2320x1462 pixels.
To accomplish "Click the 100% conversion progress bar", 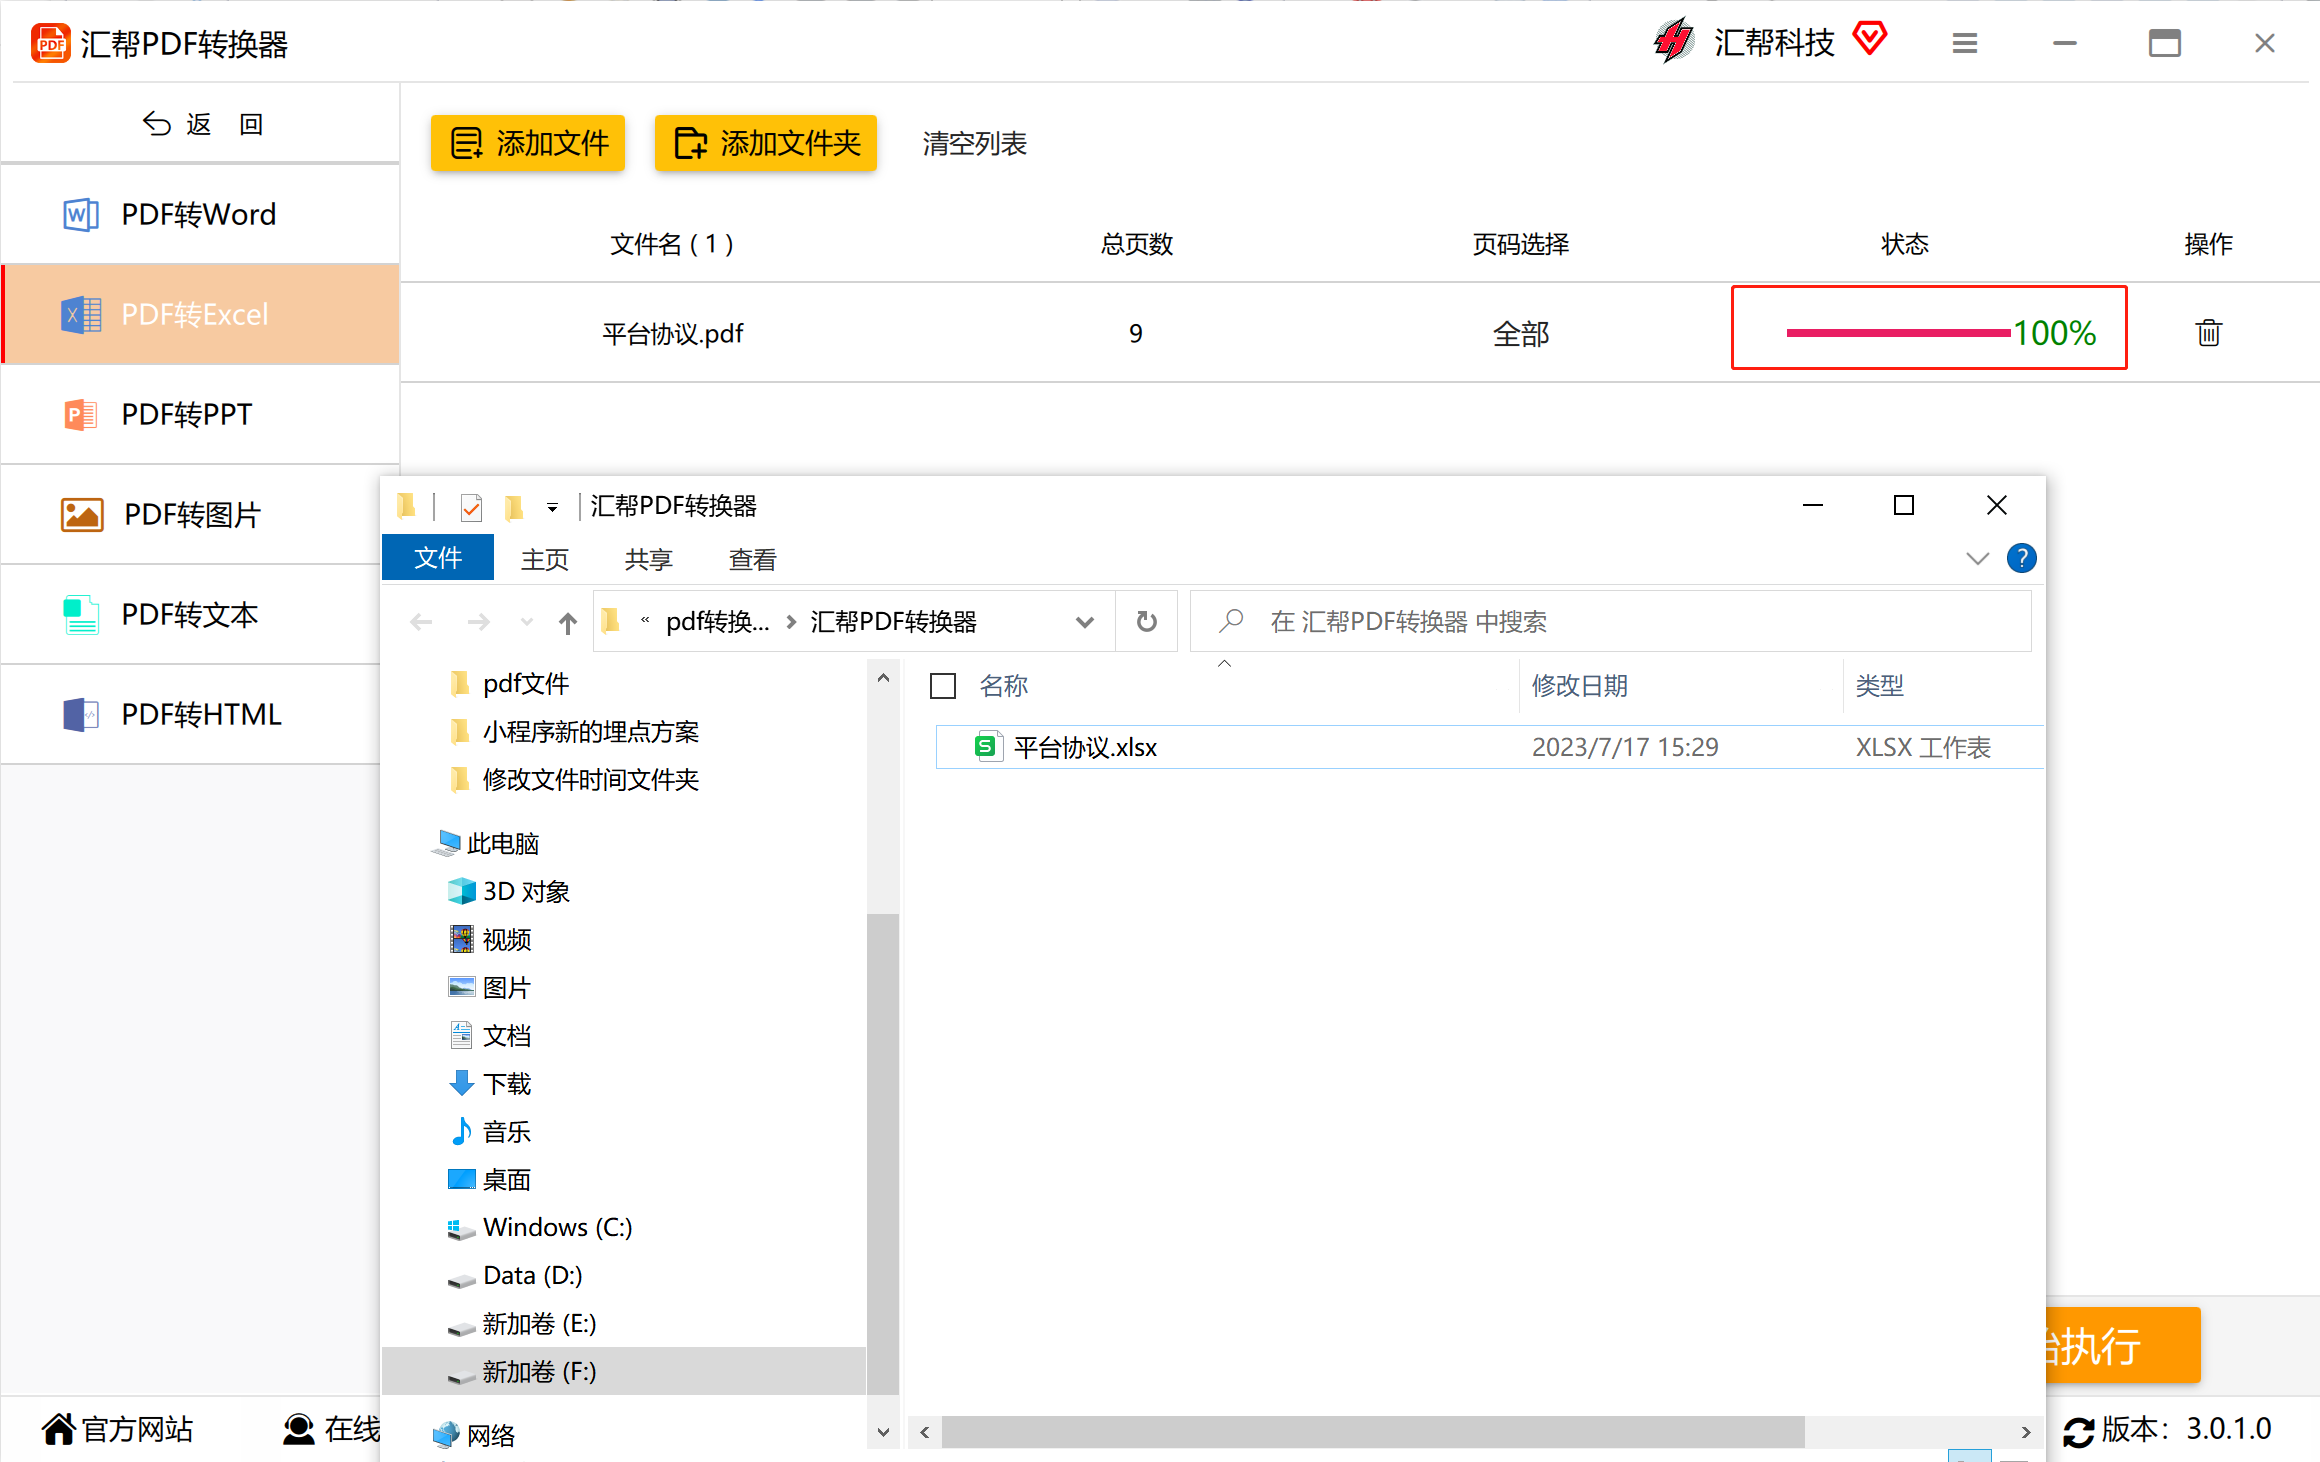I will 1898,333.
